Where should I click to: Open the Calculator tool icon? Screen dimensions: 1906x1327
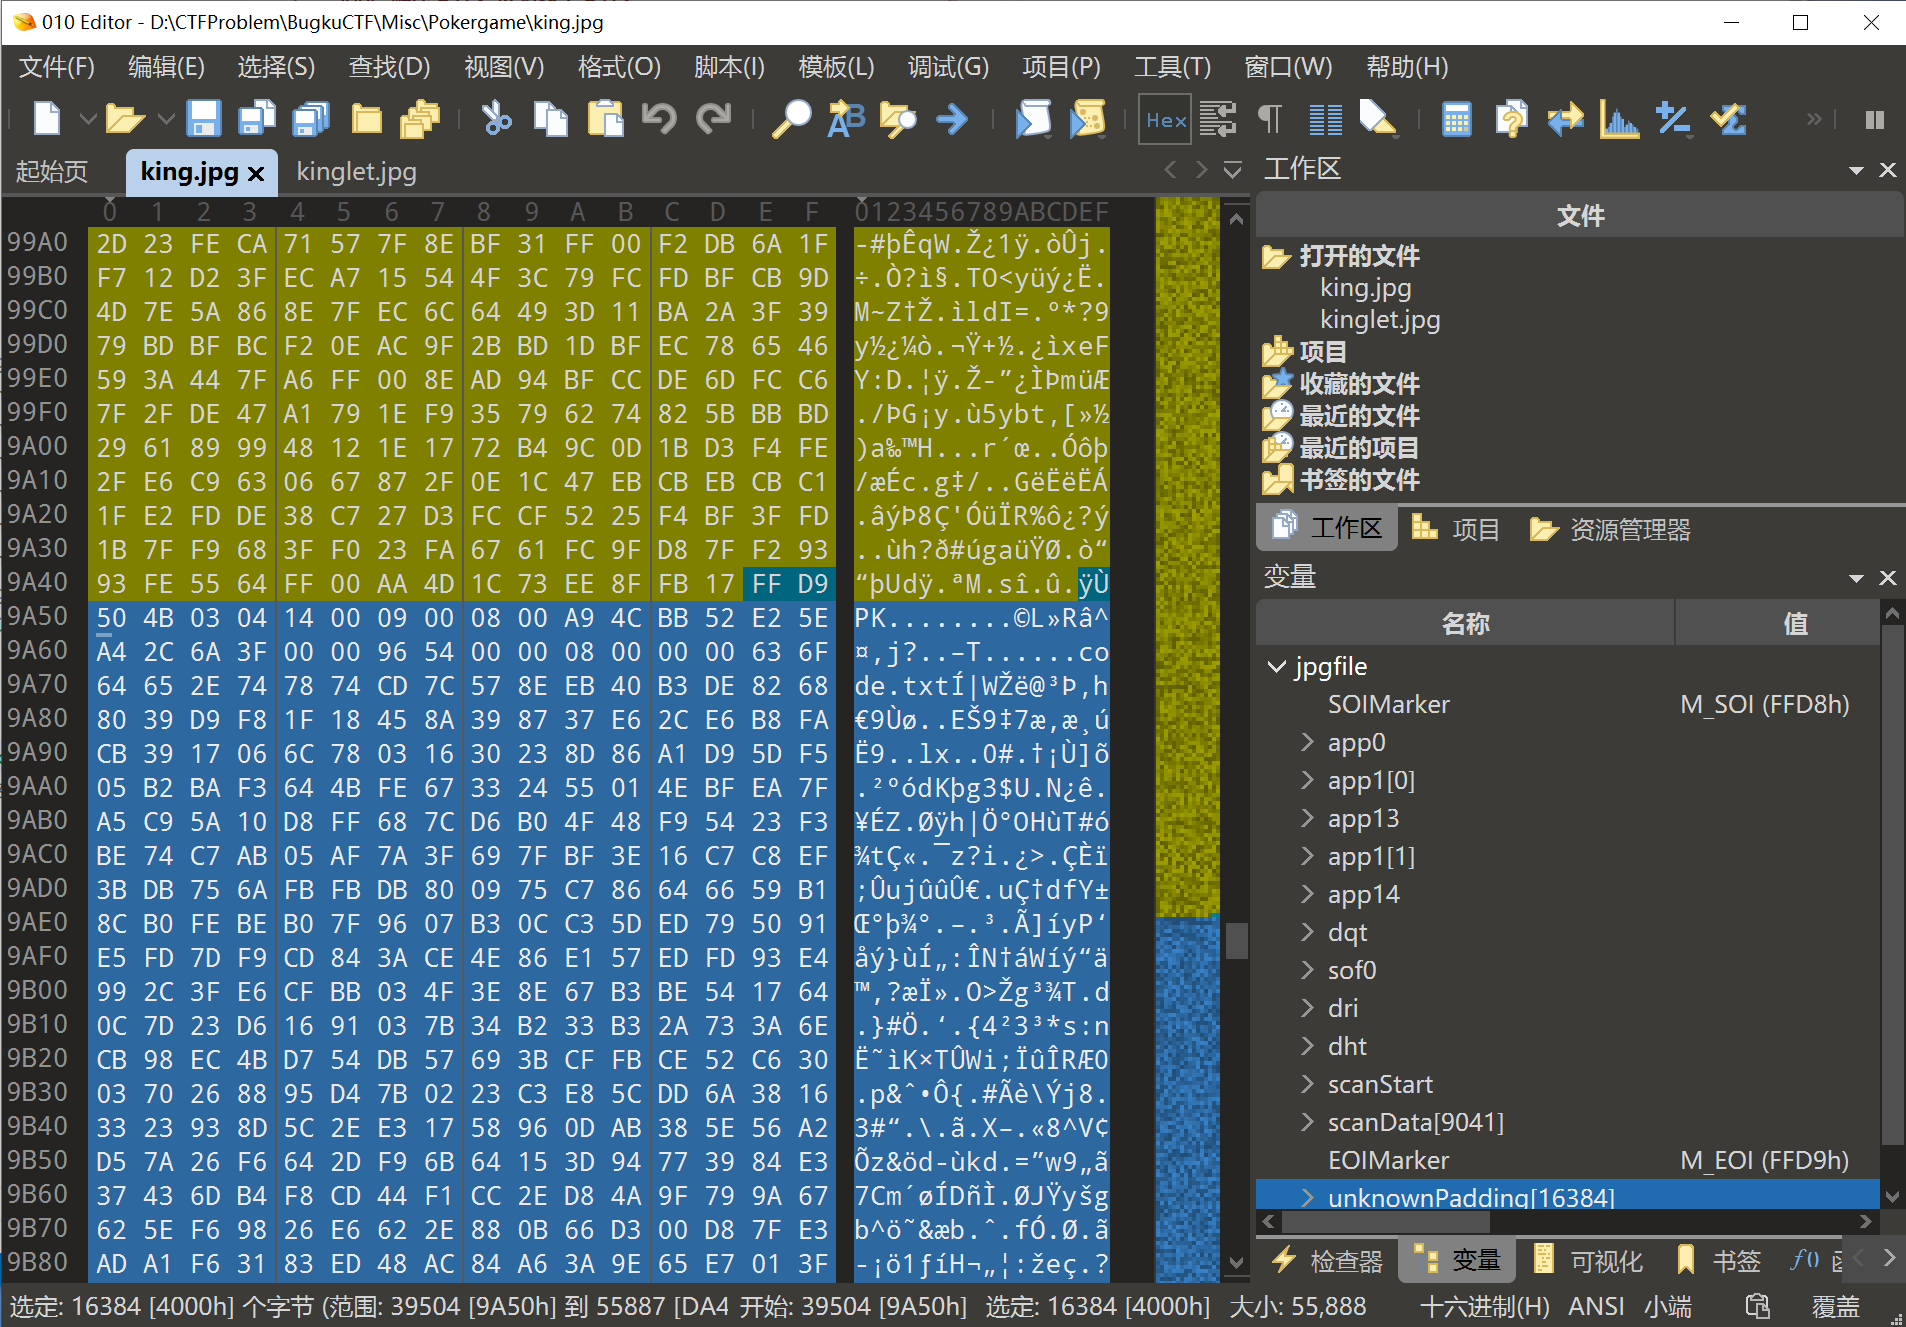point(1456,119)
